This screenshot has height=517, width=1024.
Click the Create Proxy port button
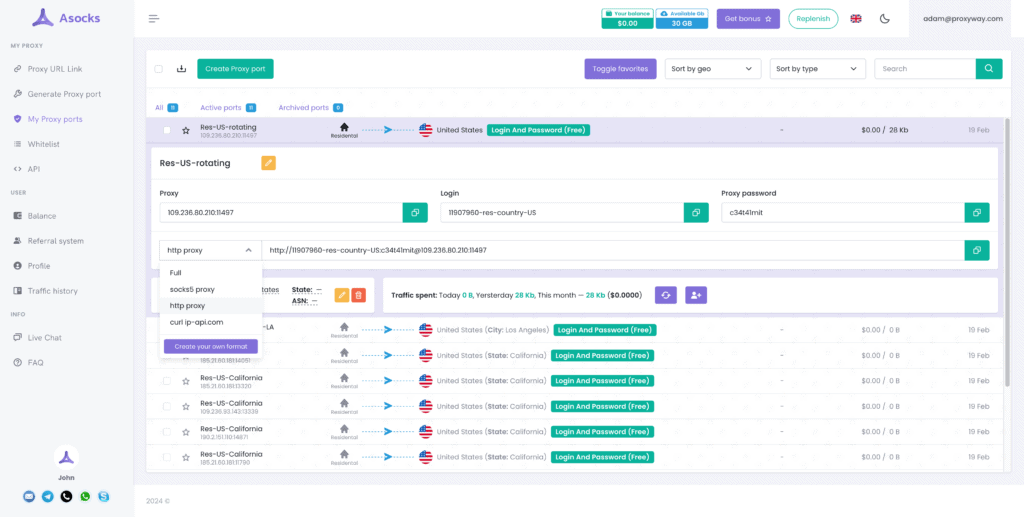coord(235,69)
